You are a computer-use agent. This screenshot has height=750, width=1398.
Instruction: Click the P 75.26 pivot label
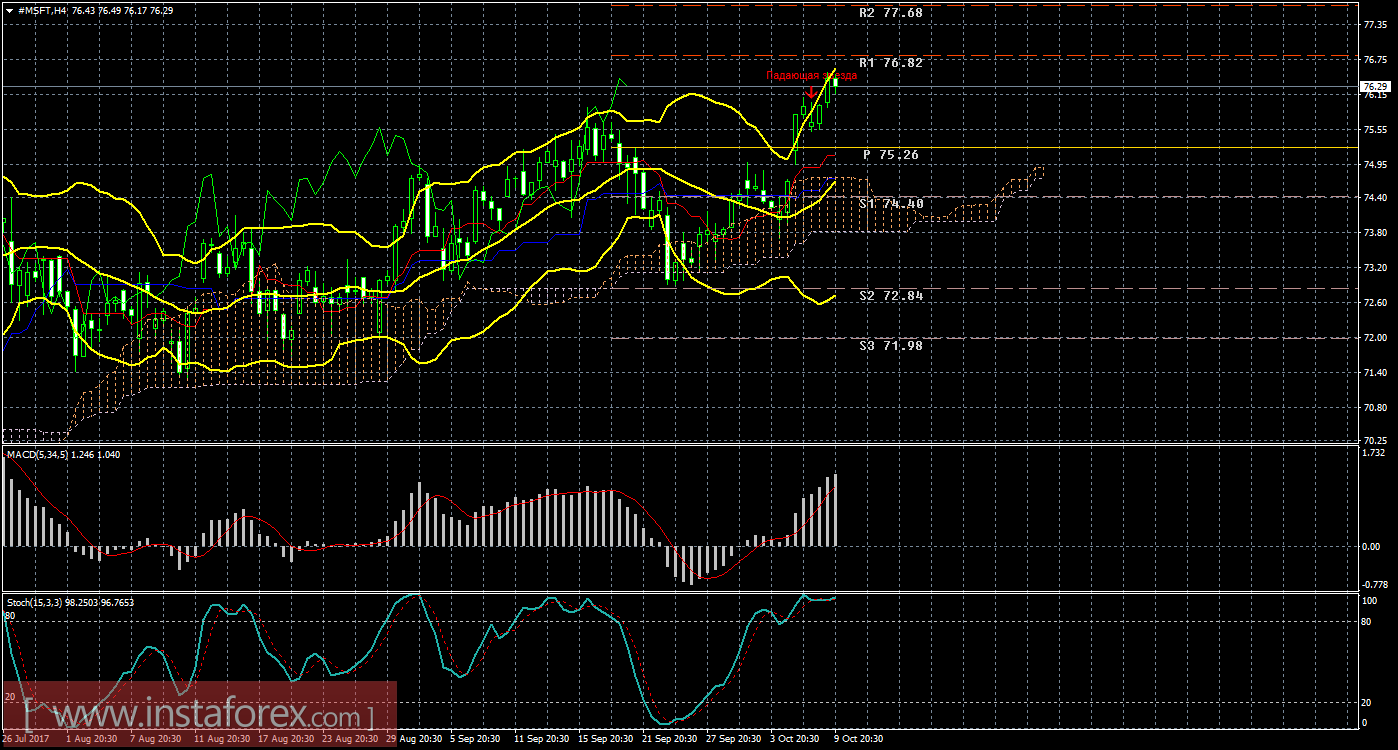pos(890,155)
